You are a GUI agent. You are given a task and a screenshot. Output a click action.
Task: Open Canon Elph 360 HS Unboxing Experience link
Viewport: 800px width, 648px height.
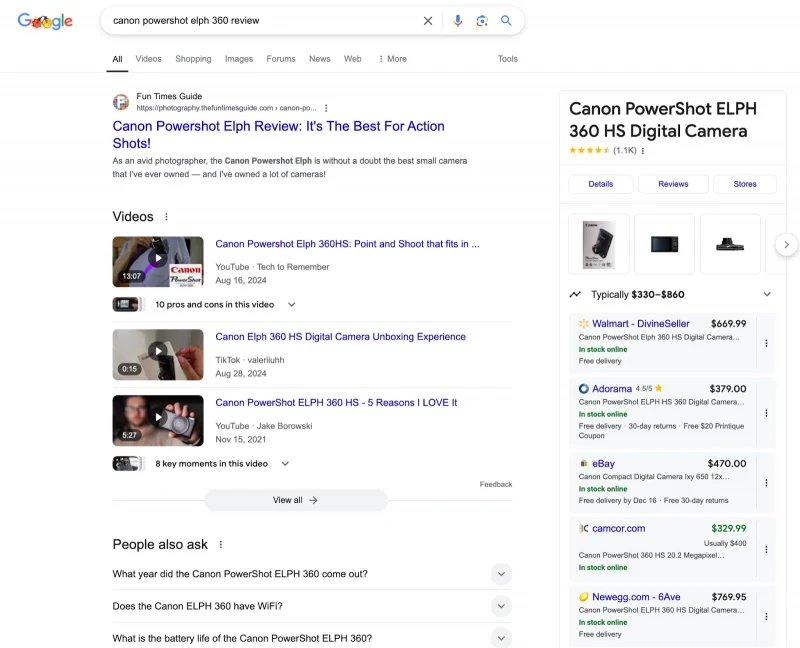(340, 337)
